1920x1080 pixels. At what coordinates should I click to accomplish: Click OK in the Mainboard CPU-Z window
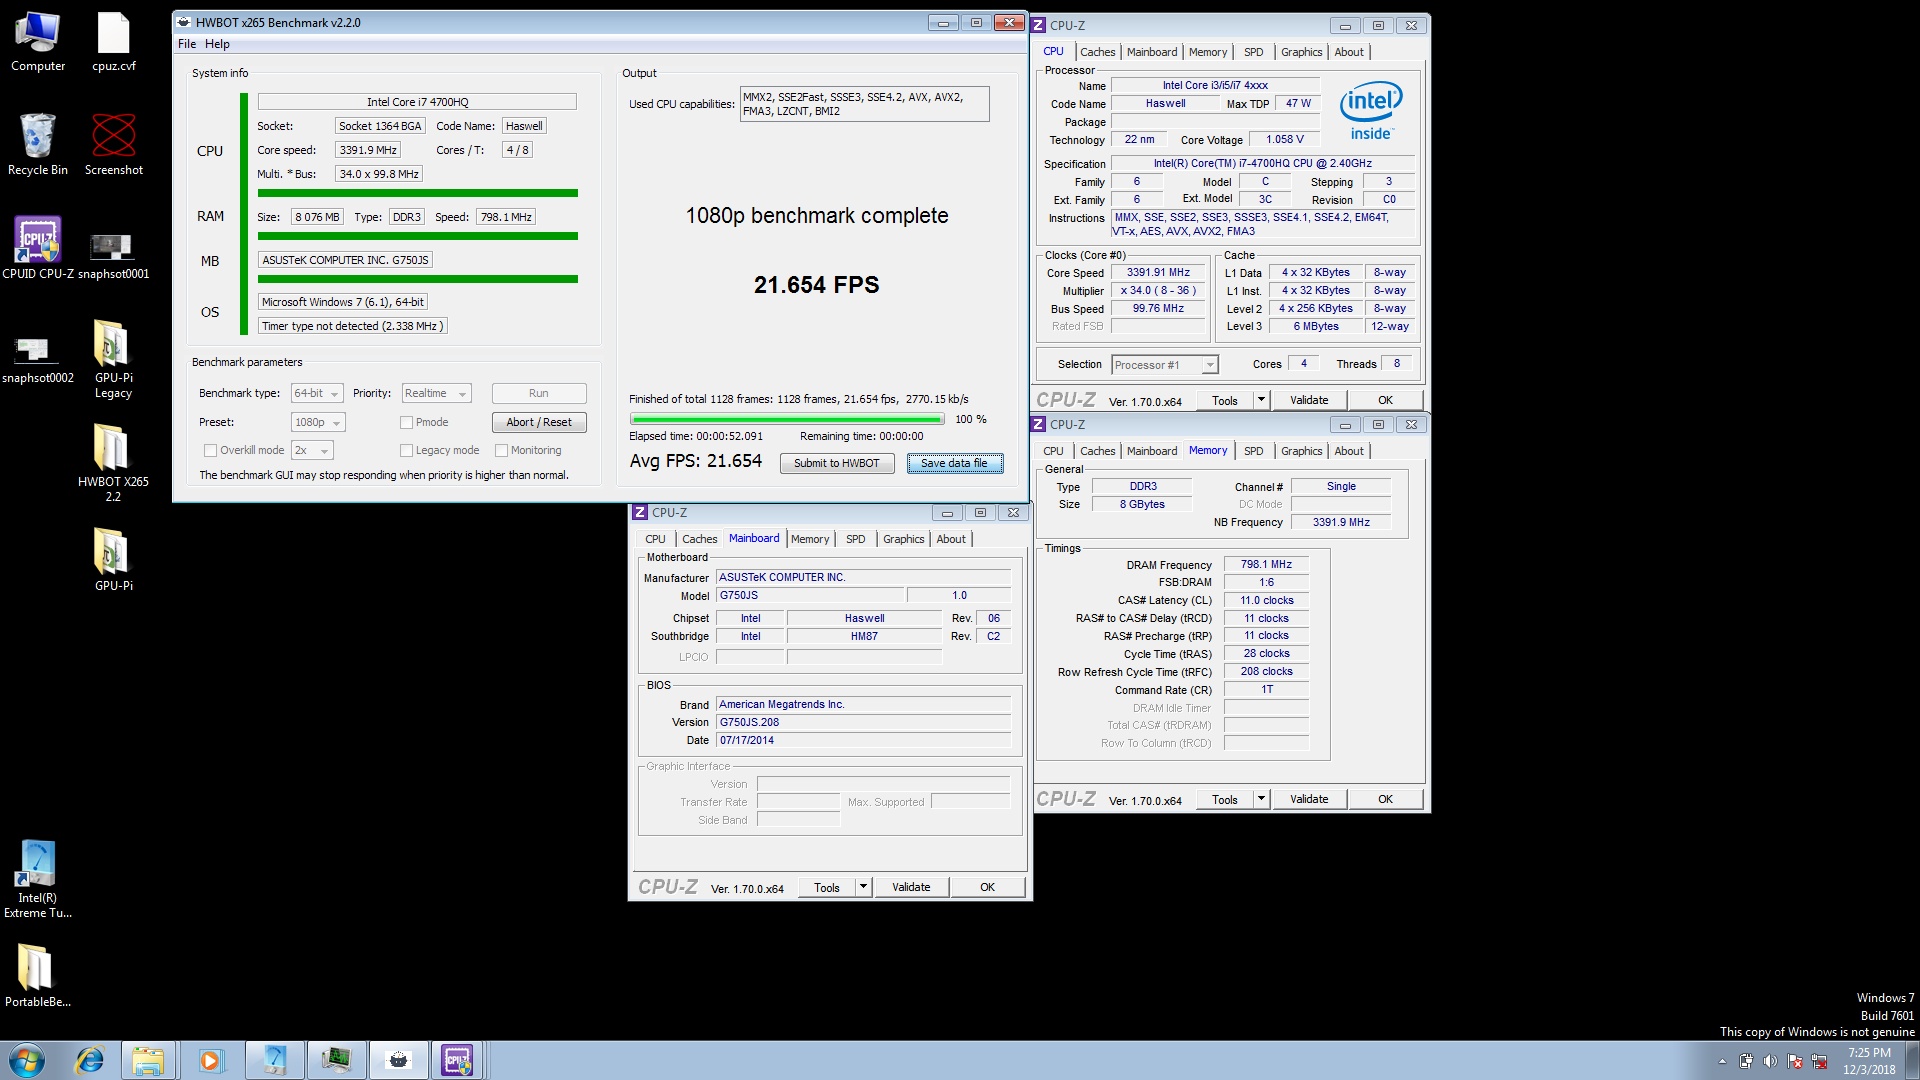(x=987, y=887)
